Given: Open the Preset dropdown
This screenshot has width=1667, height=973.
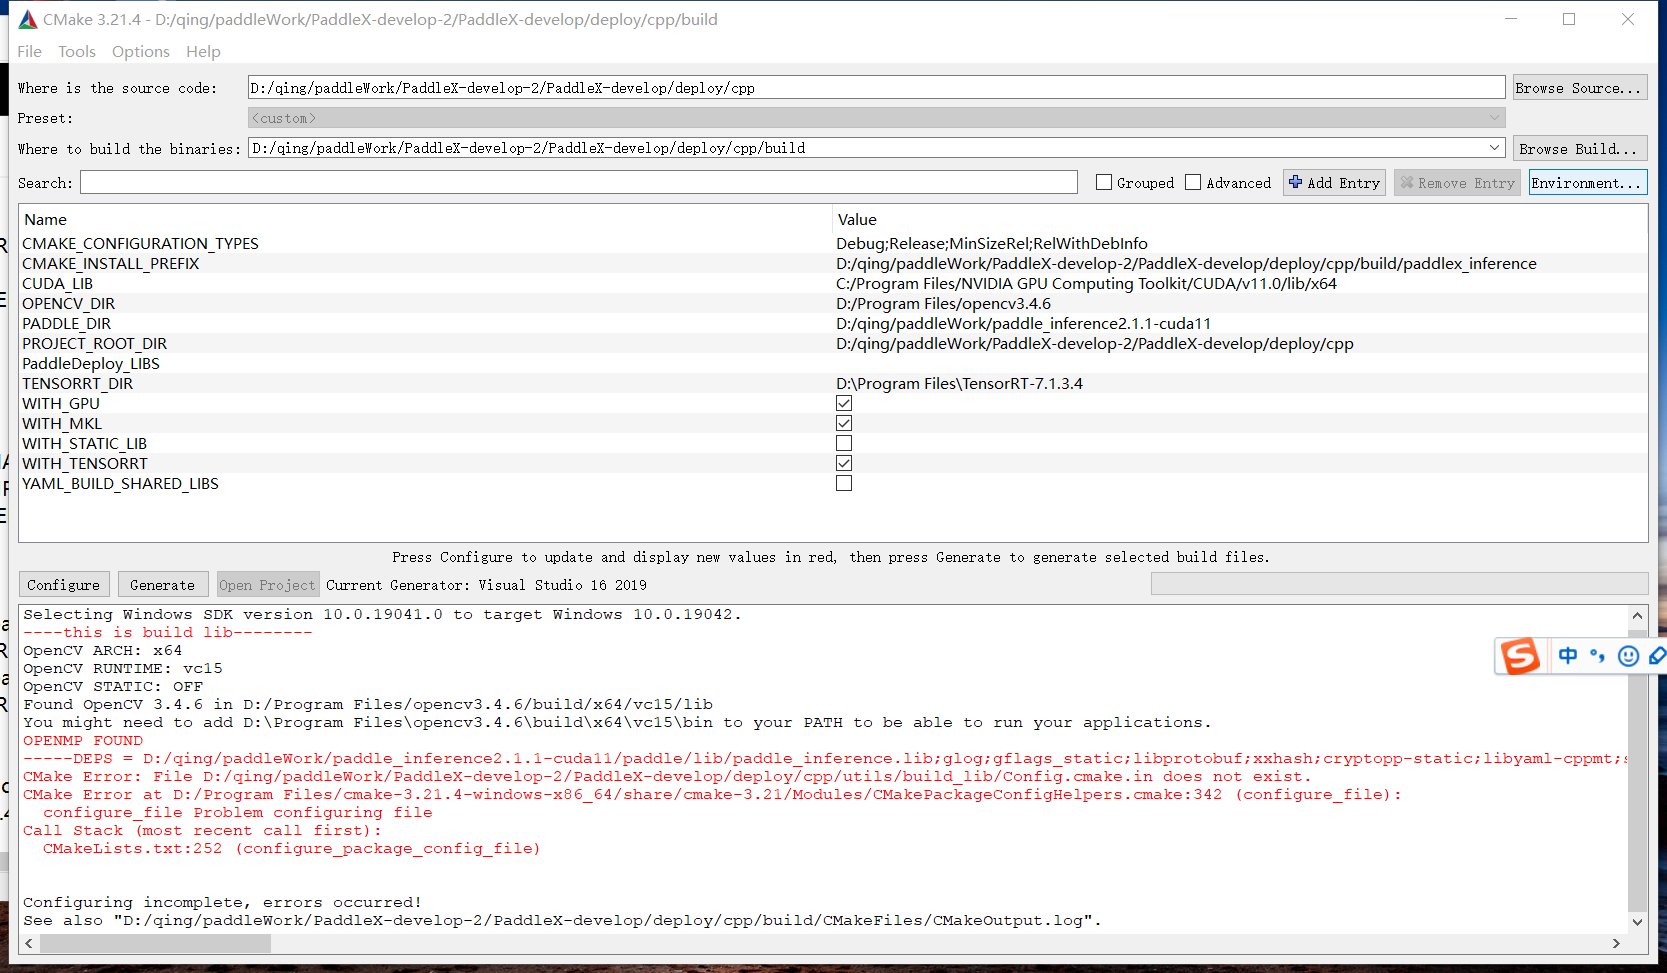Looking at the screenshot, I should point(1494,117).
